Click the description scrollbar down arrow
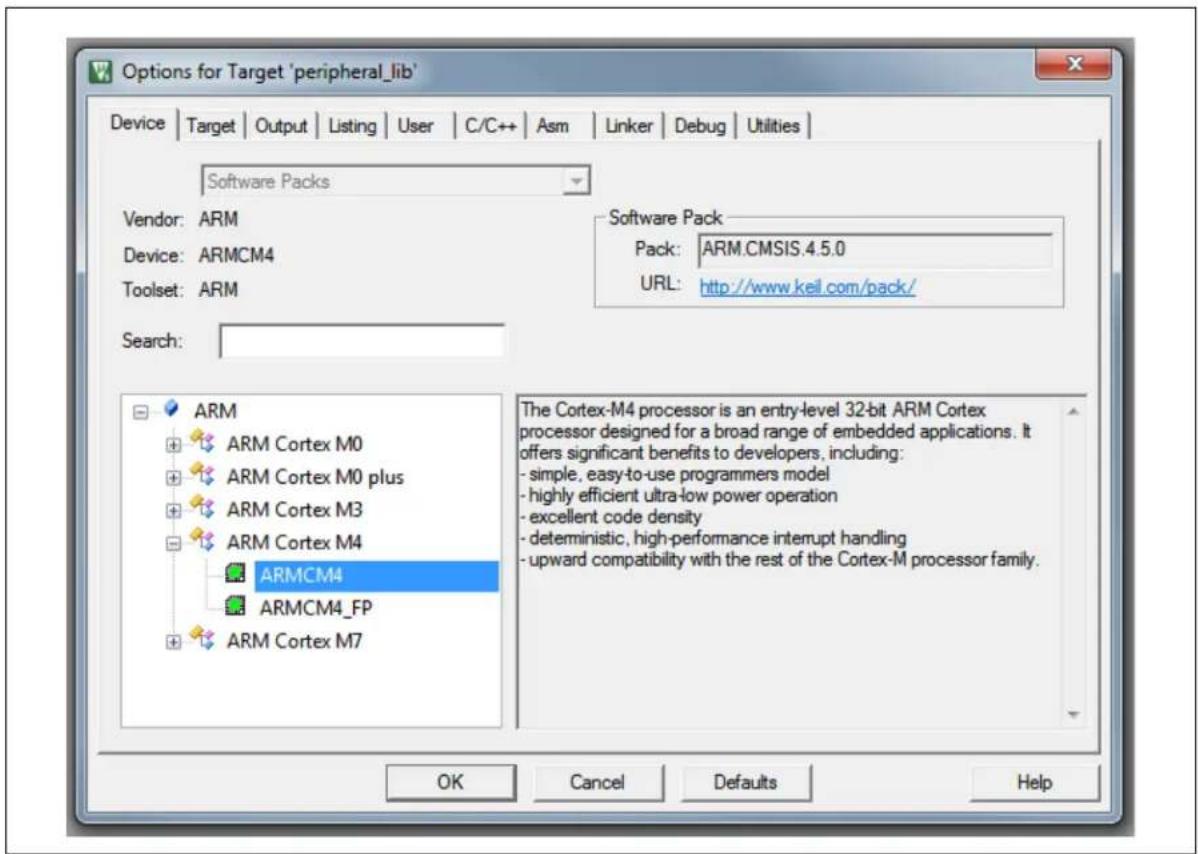The image size is (1198, 854). [x=1073, y=714]
